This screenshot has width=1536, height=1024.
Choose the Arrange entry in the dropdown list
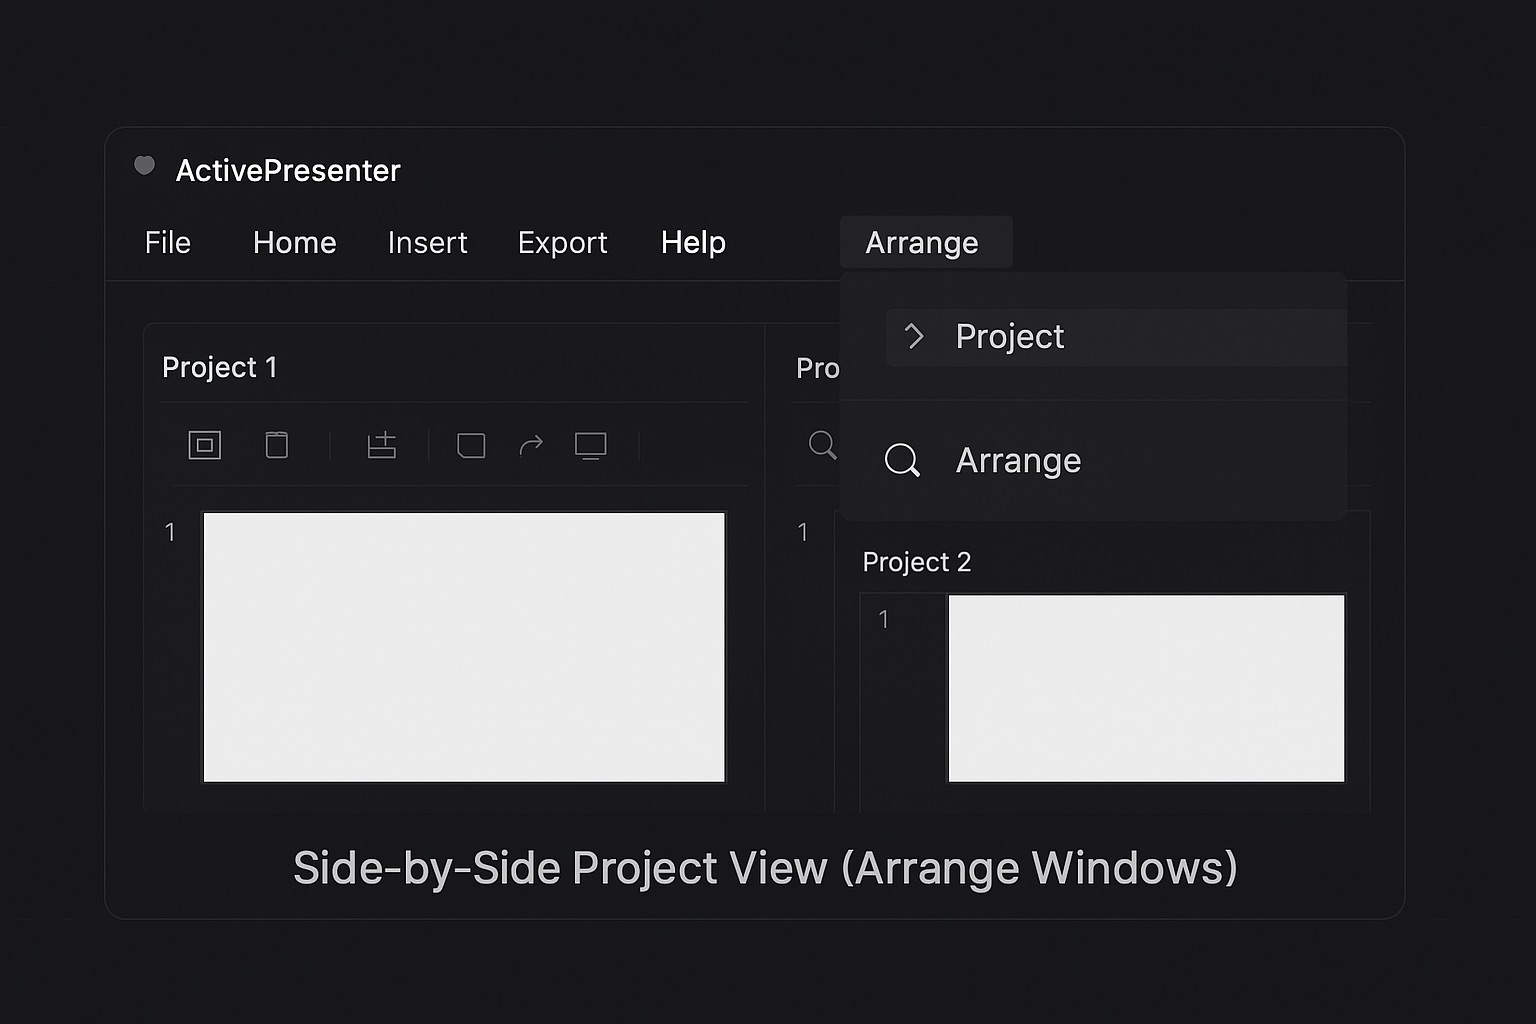[1018, 461]
